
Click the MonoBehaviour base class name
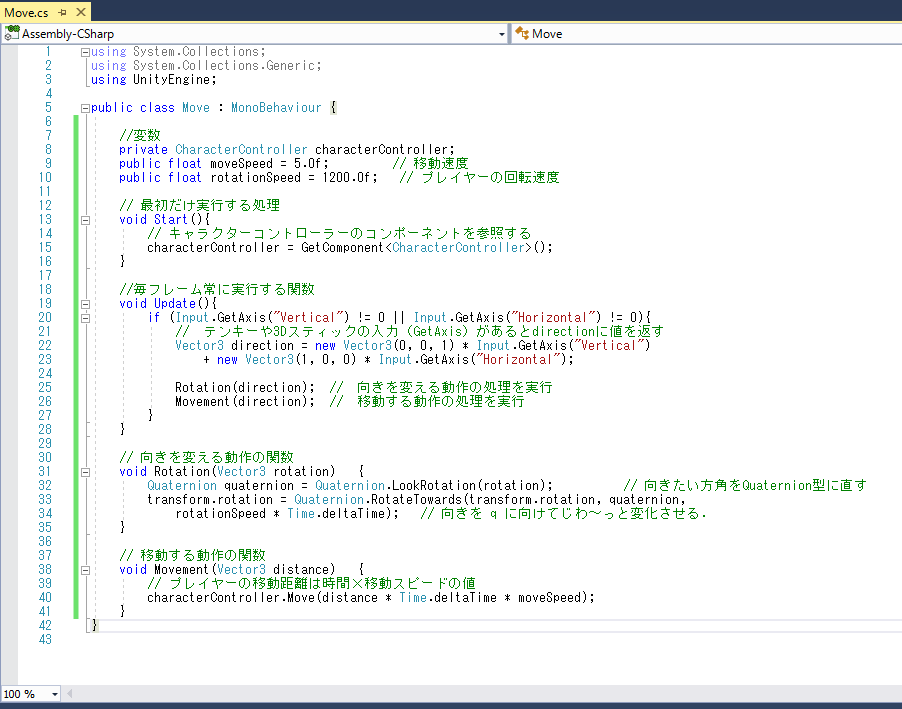(276, 108)
